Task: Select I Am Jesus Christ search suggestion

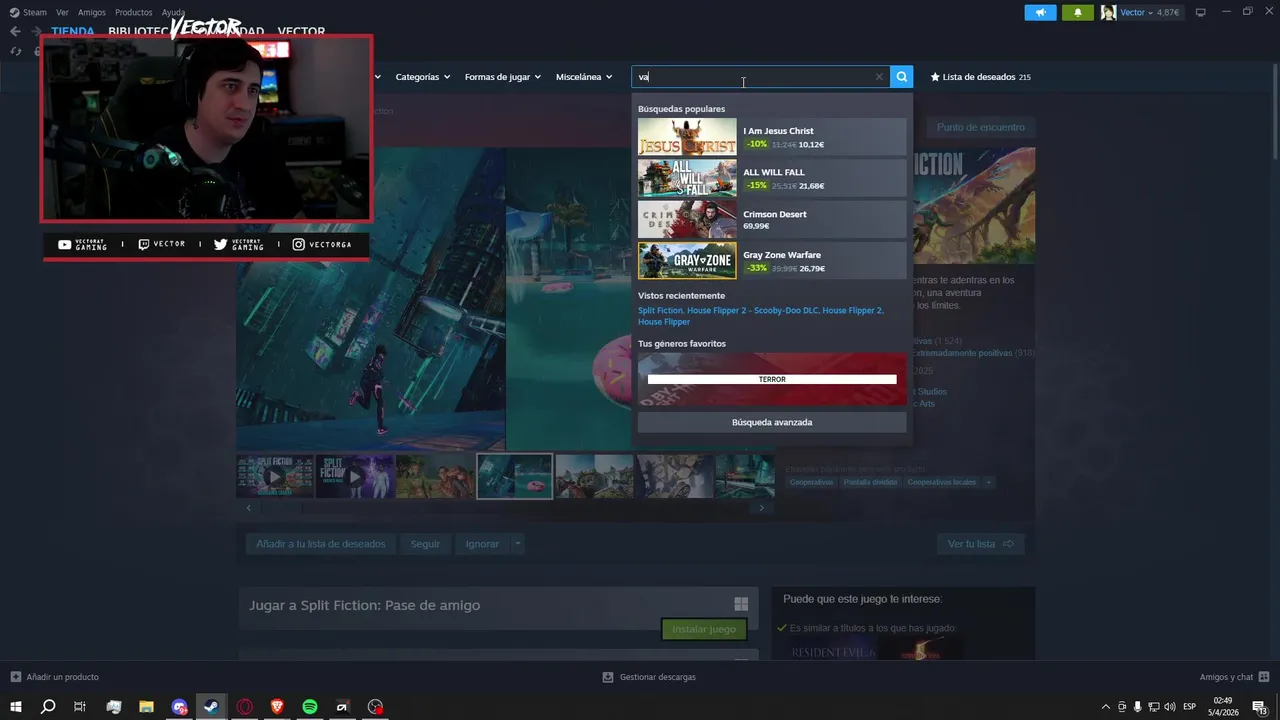Action: 772,137
